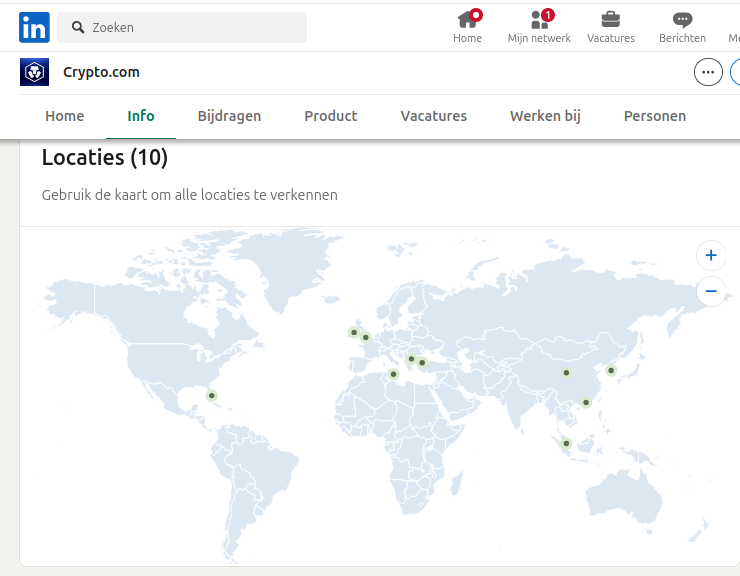Click the map marker in Ireland

[x=354, y=332]
